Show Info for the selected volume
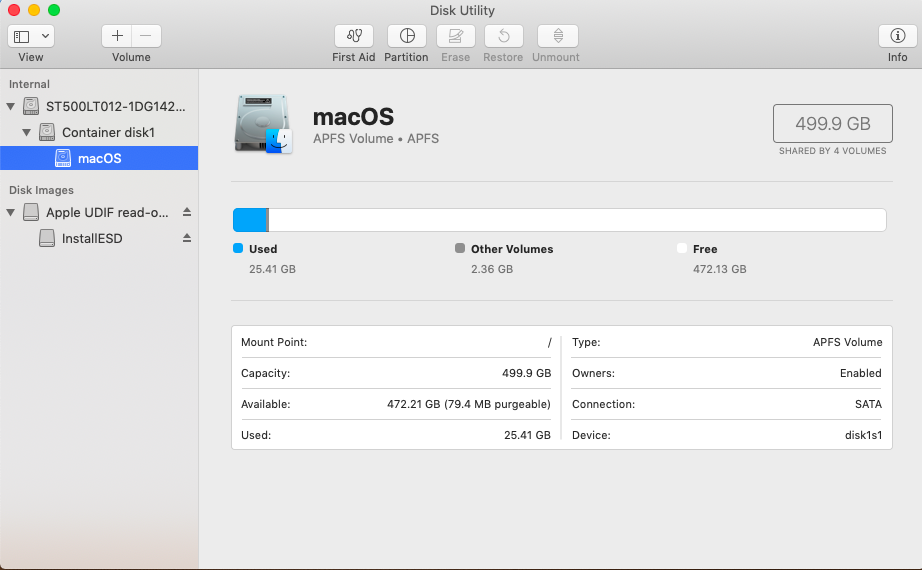 coord(897,36)
